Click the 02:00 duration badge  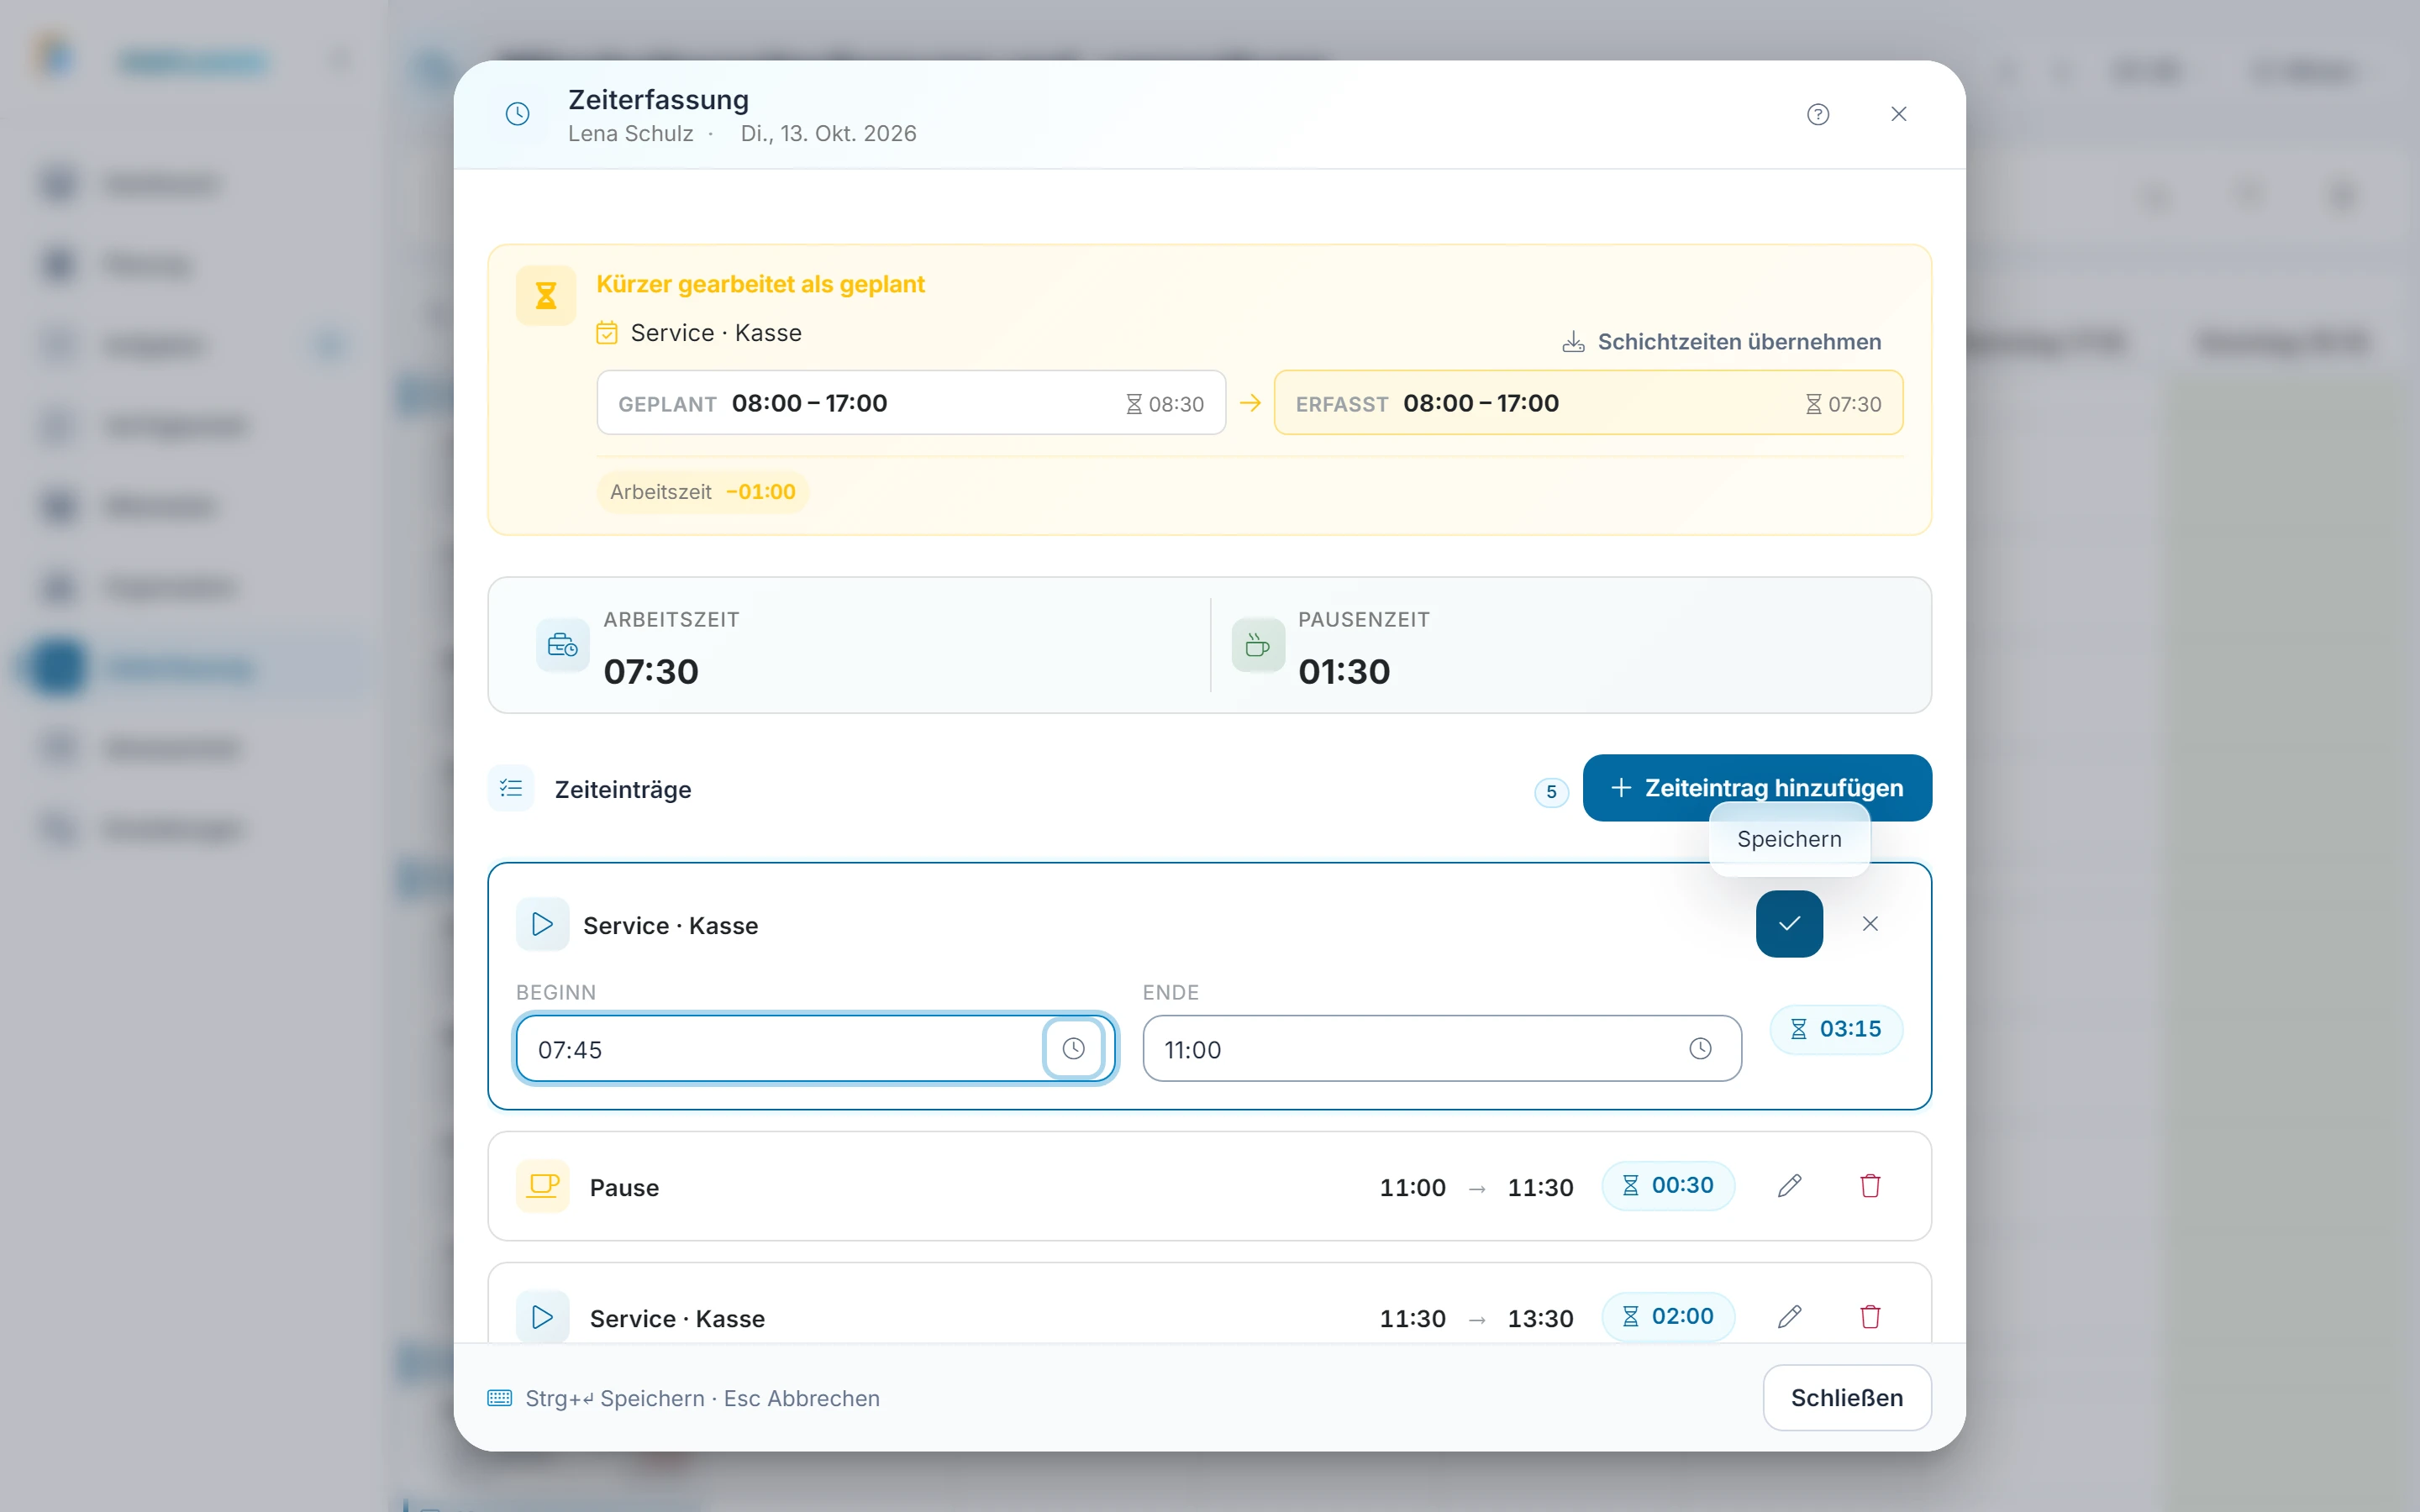pyautogui.click(x=1668, y=1317)
